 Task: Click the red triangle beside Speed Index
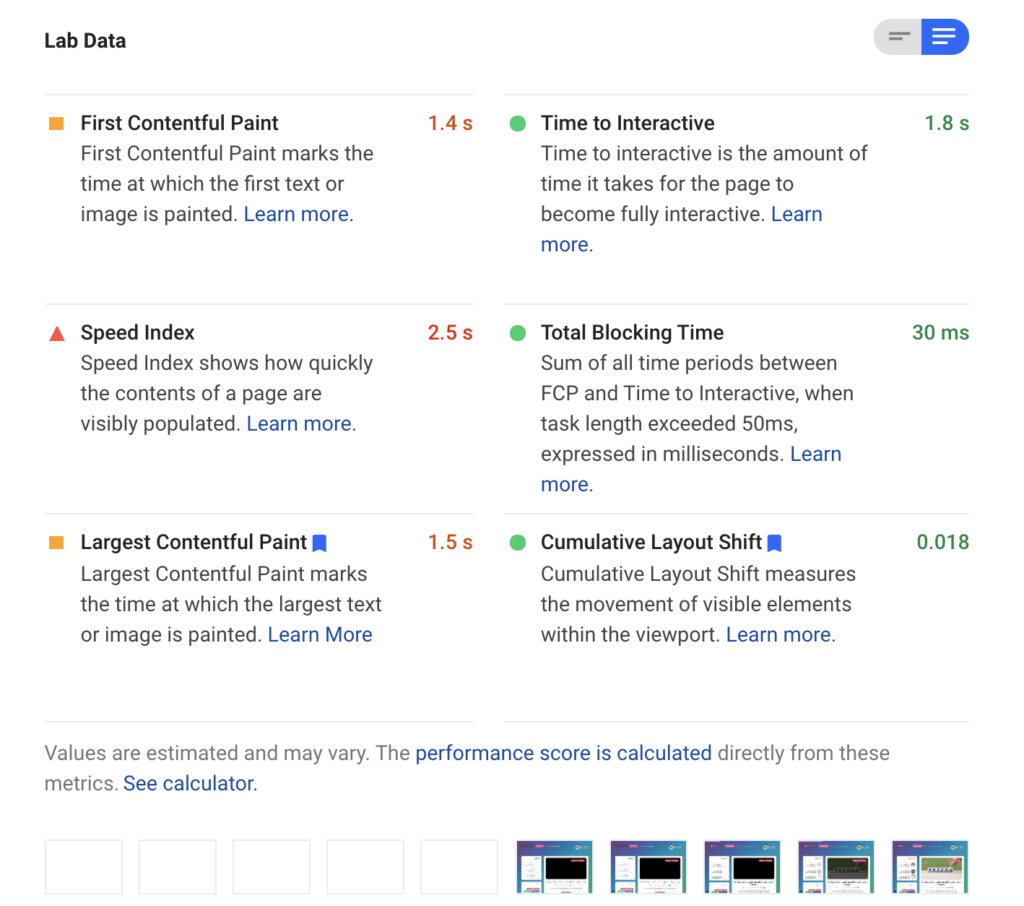coord(57,334)
